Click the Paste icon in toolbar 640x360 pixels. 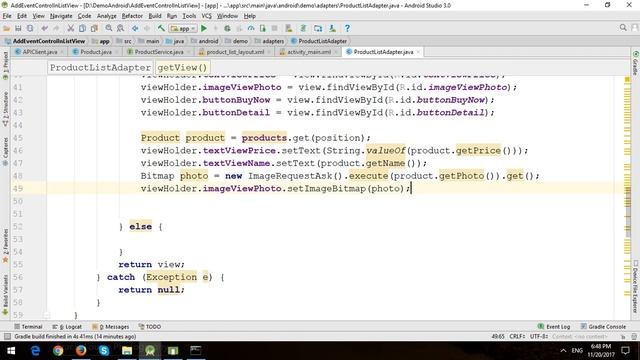click(94, 28)
